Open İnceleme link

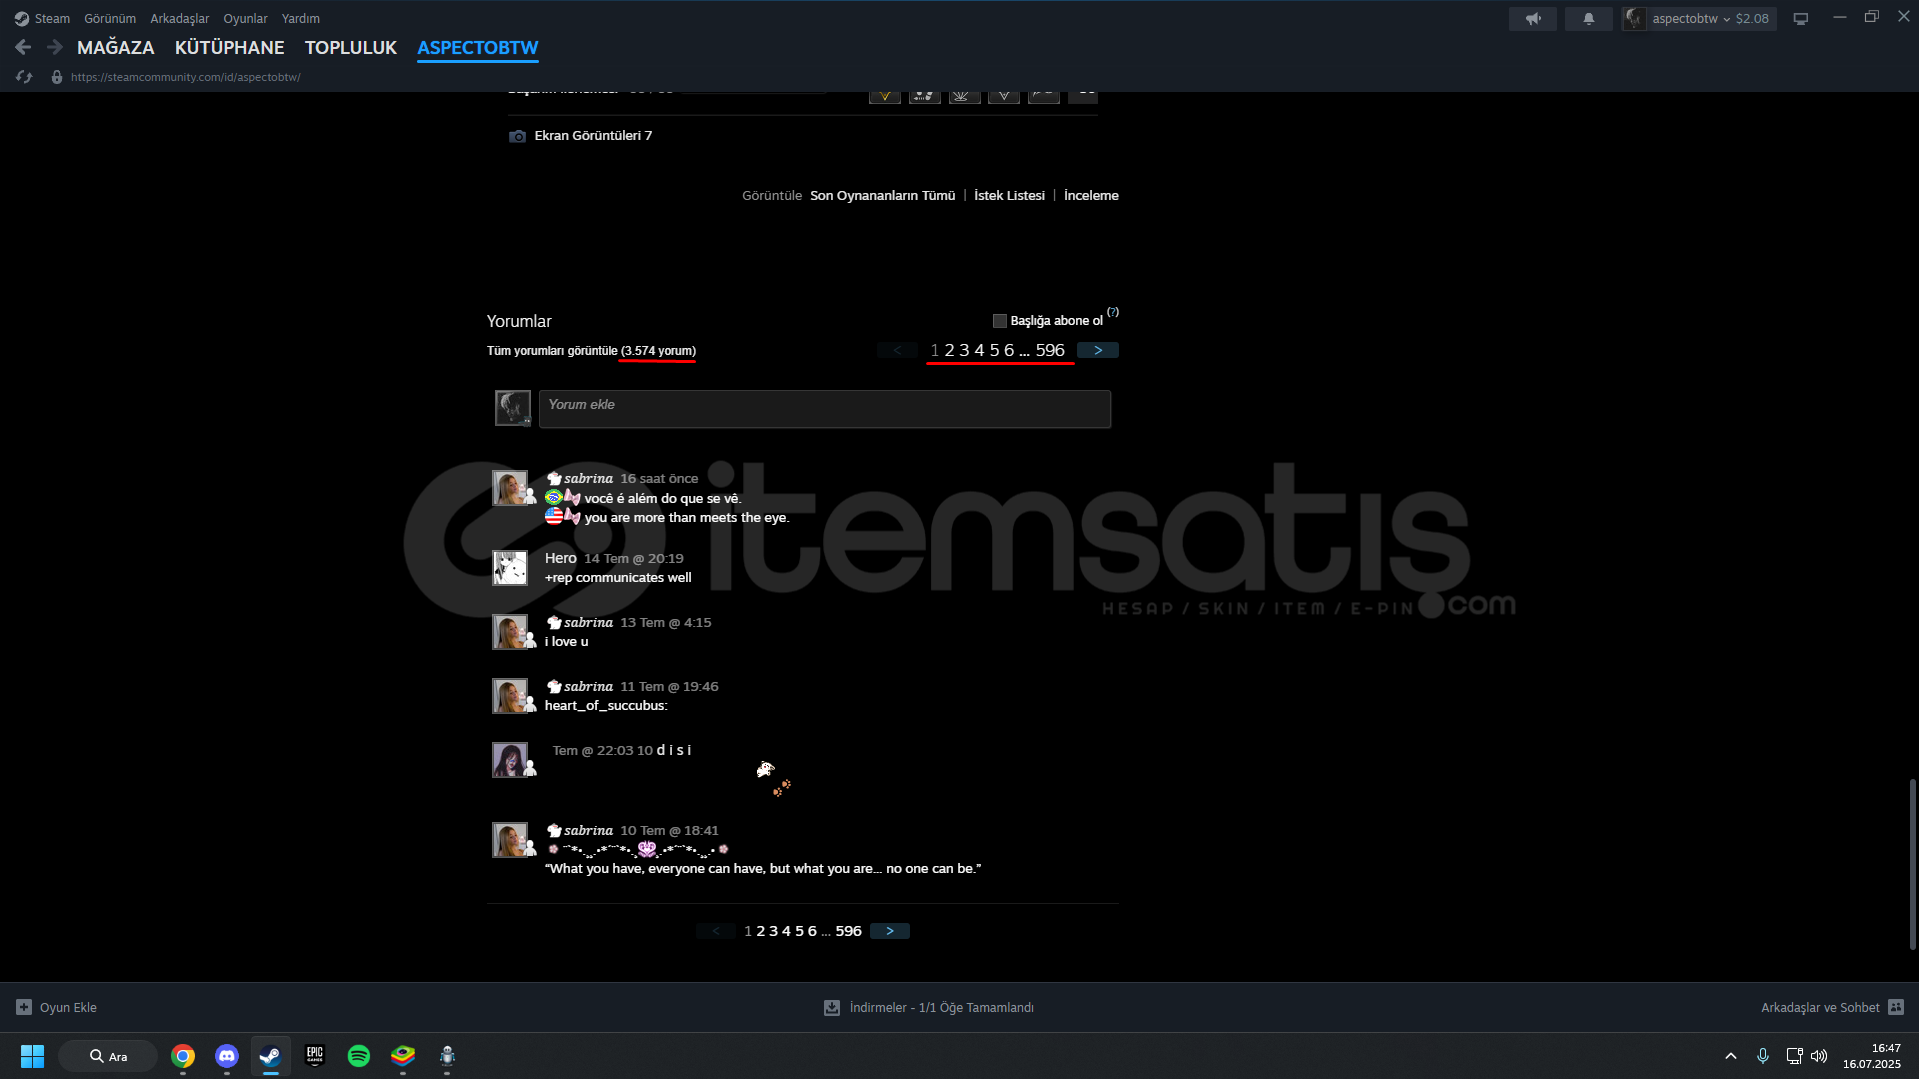1091,196
